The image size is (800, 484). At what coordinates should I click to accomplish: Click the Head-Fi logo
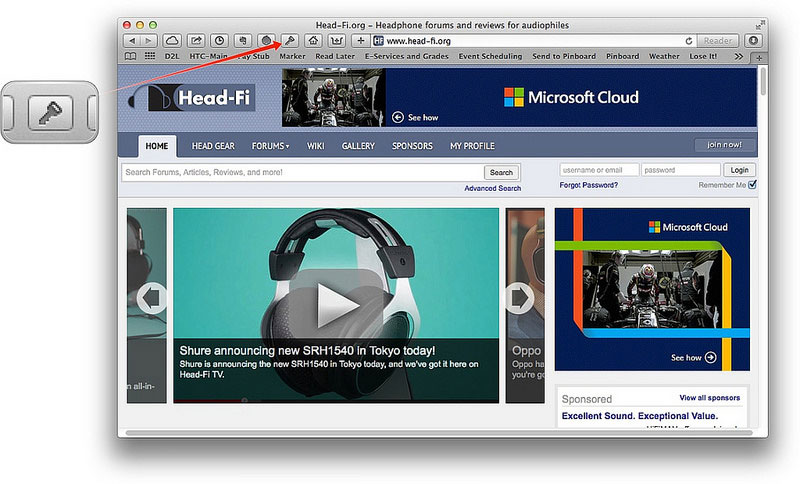(192, 97)
